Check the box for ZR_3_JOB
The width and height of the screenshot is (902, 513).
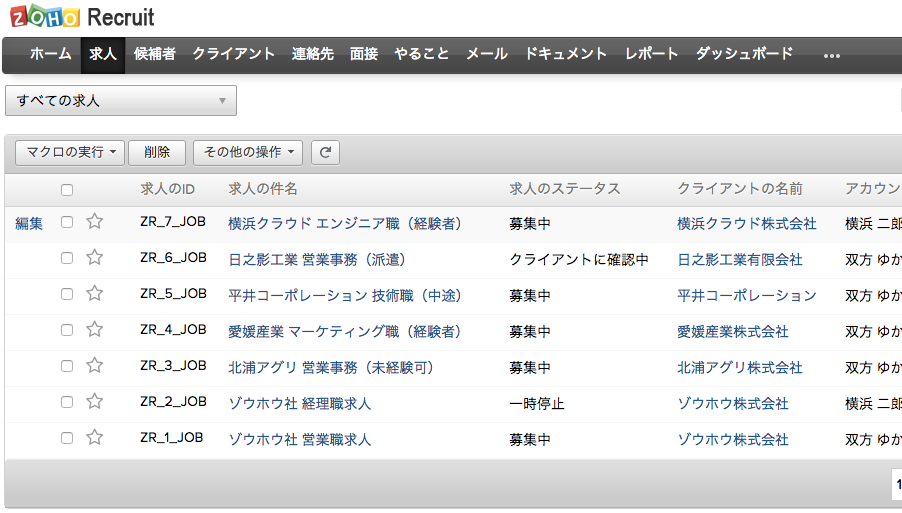(x=67, y=366)
